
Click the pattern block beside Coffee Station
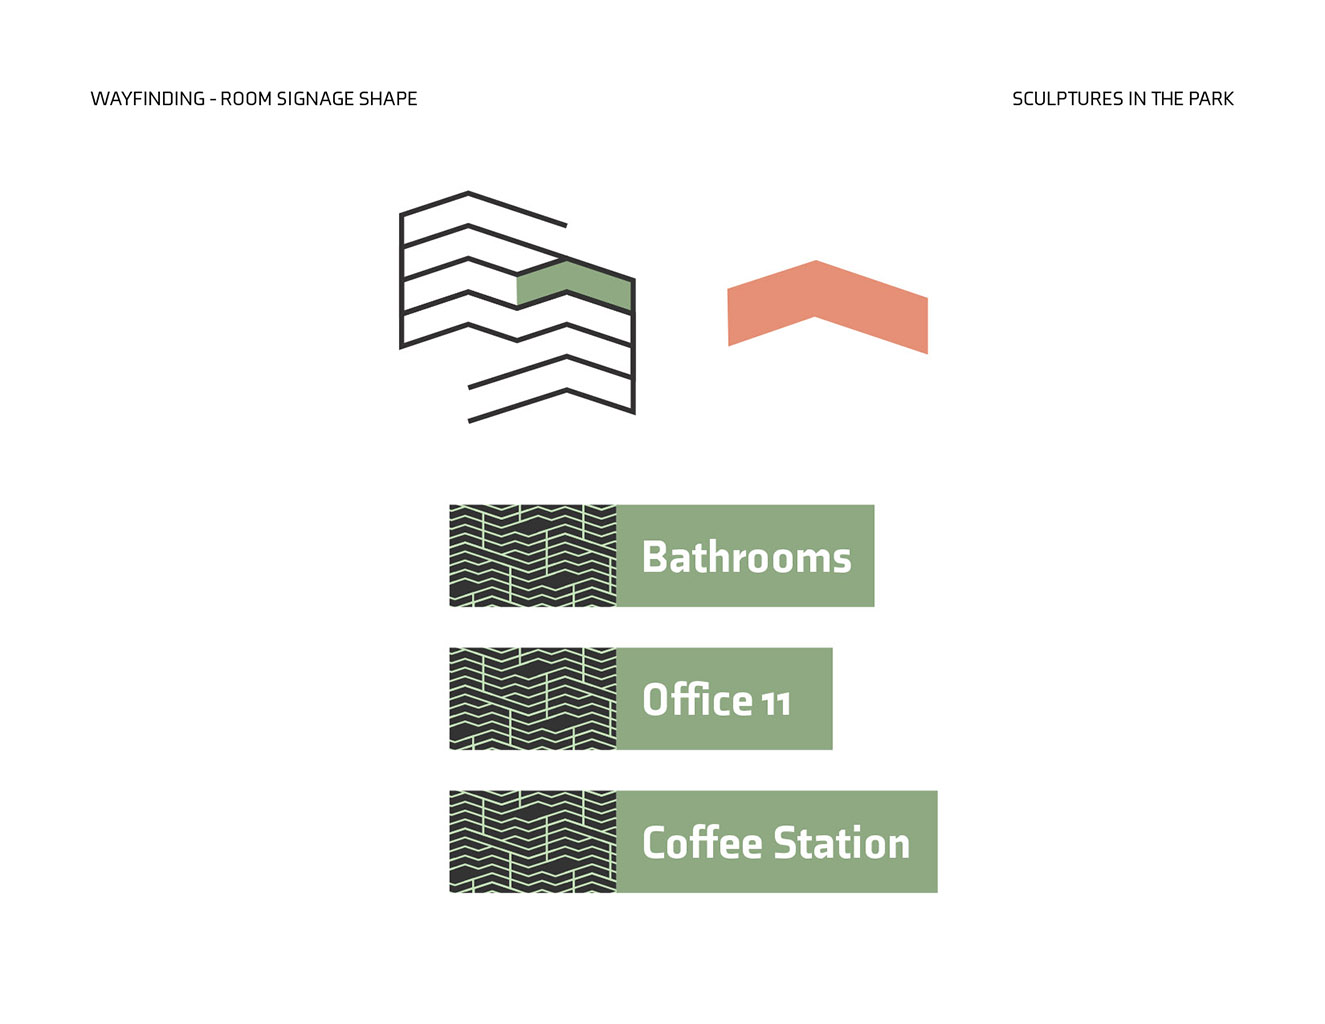click(533, 842)
